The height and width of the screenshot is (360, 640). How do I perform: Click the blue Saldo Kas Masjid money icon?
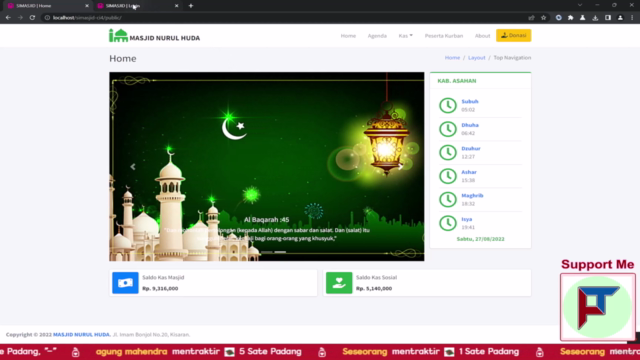[125, 282]
